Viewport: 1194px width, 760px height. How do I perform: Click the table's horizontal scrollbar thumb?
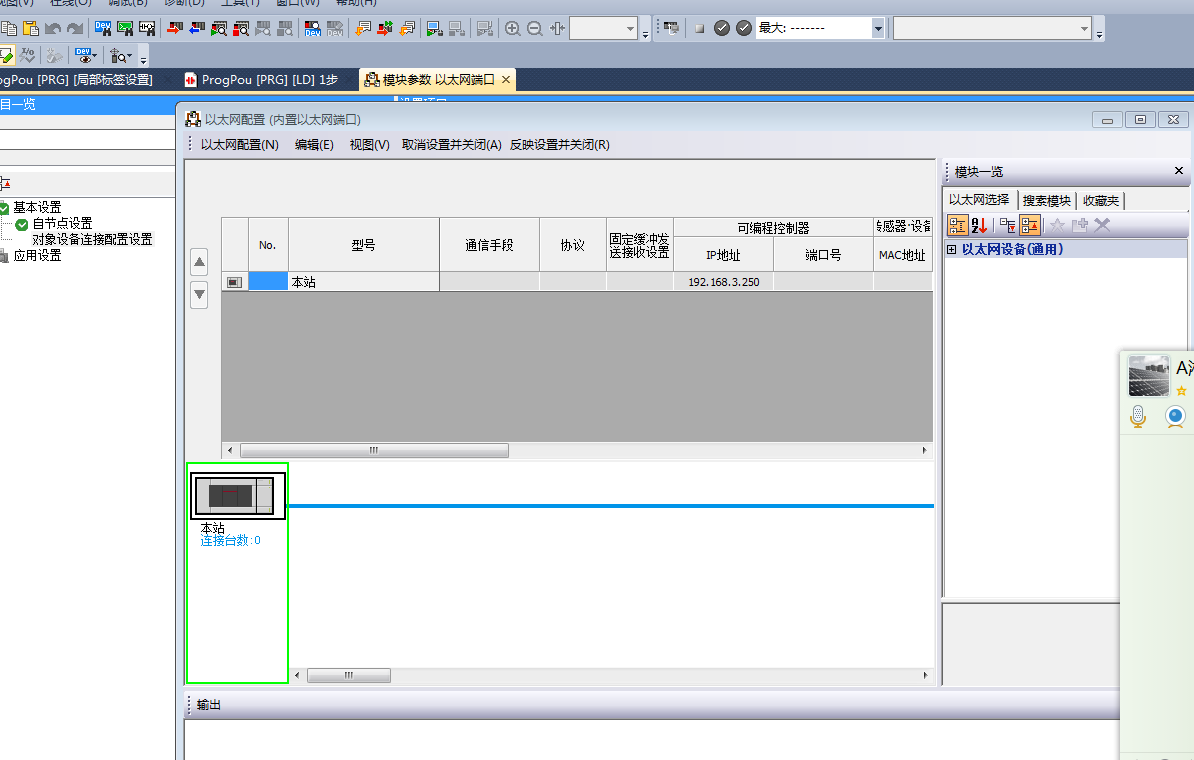374,451
